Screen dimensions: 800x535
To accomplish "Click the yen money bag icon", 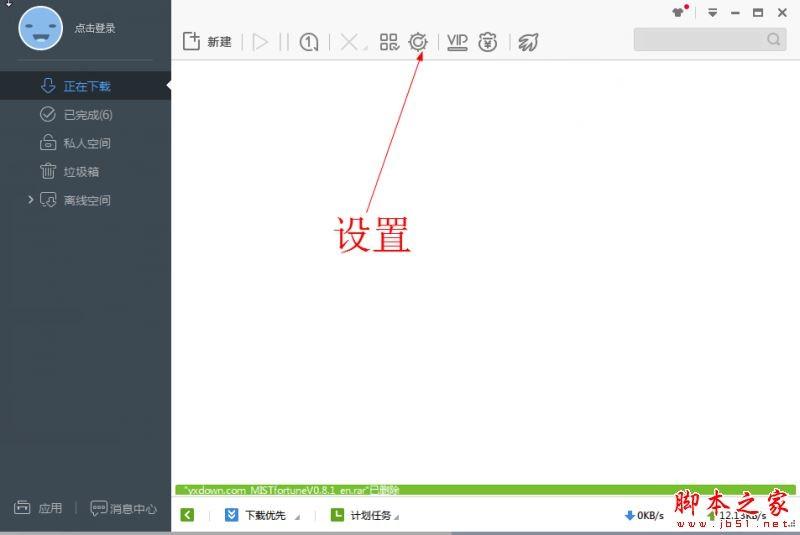I will [488, 42].
